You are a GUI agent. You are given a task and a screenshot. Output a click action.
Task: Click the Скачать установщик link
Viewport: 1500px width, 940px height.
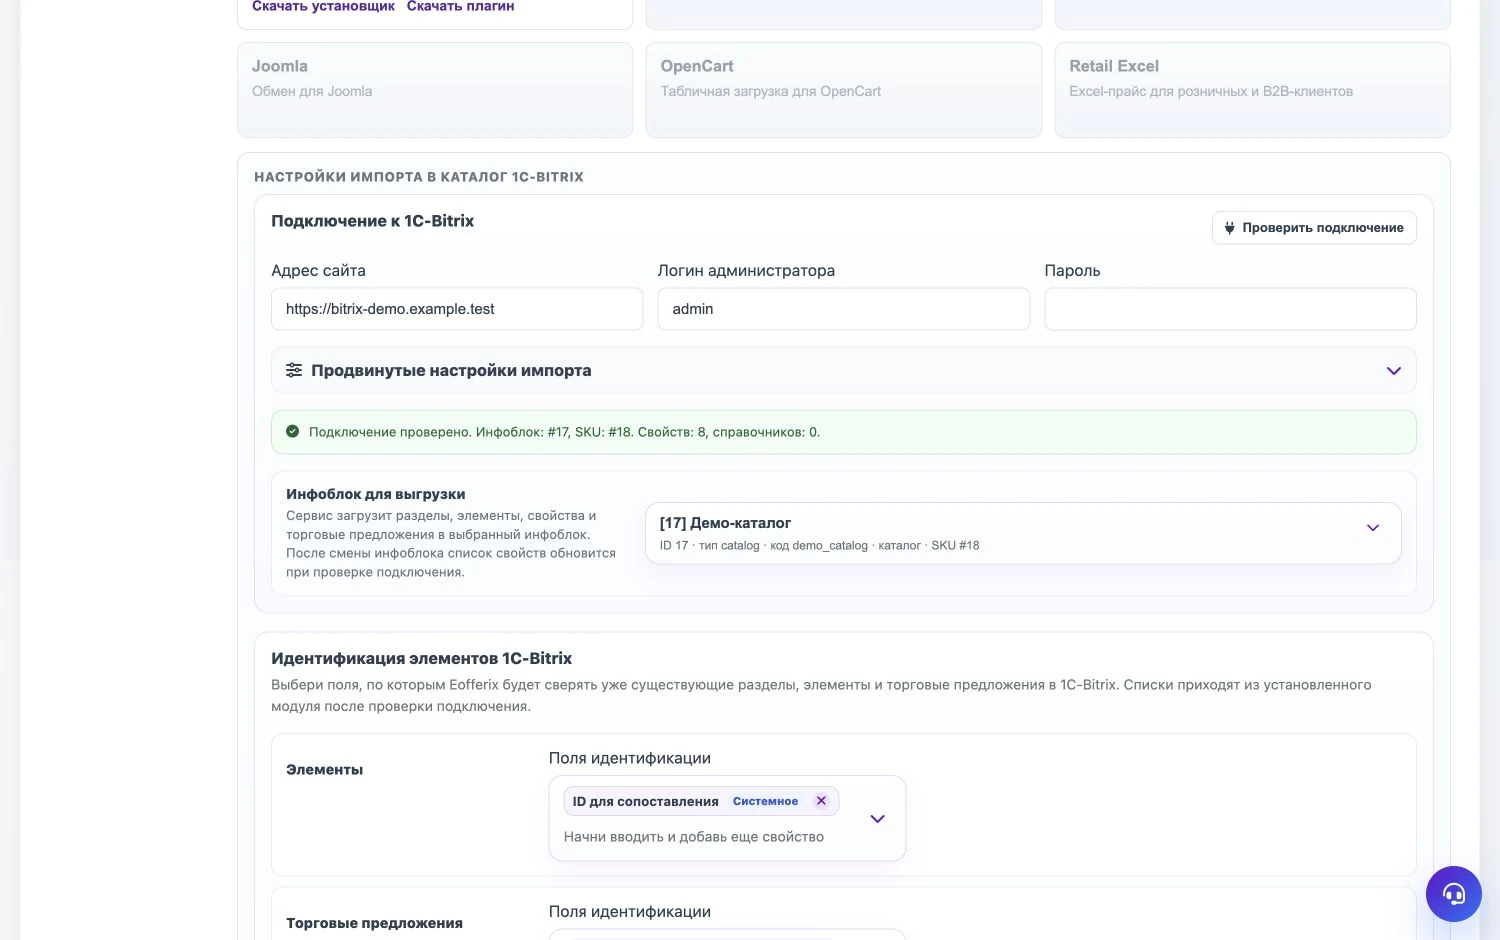click(x=323, y=6)
